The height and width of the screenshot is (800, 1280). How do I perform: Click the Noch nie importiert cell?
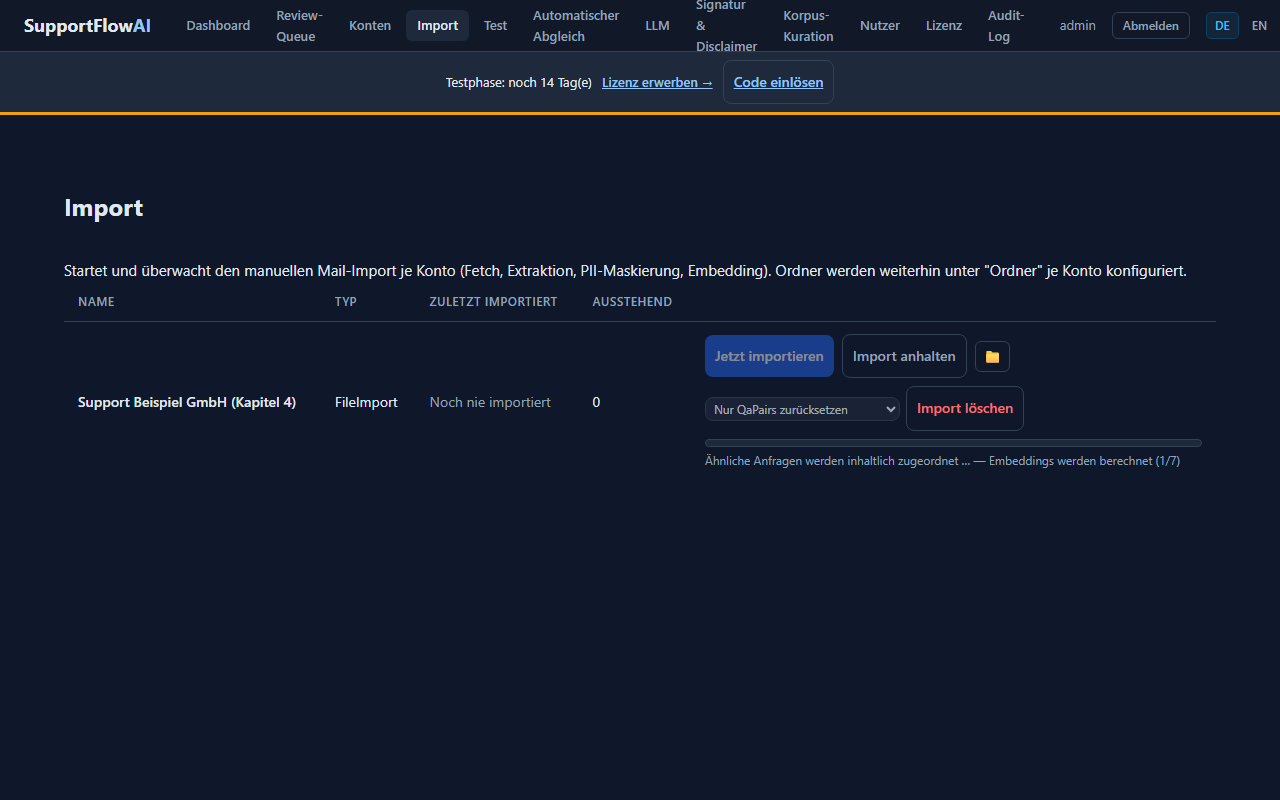(490, 402)
